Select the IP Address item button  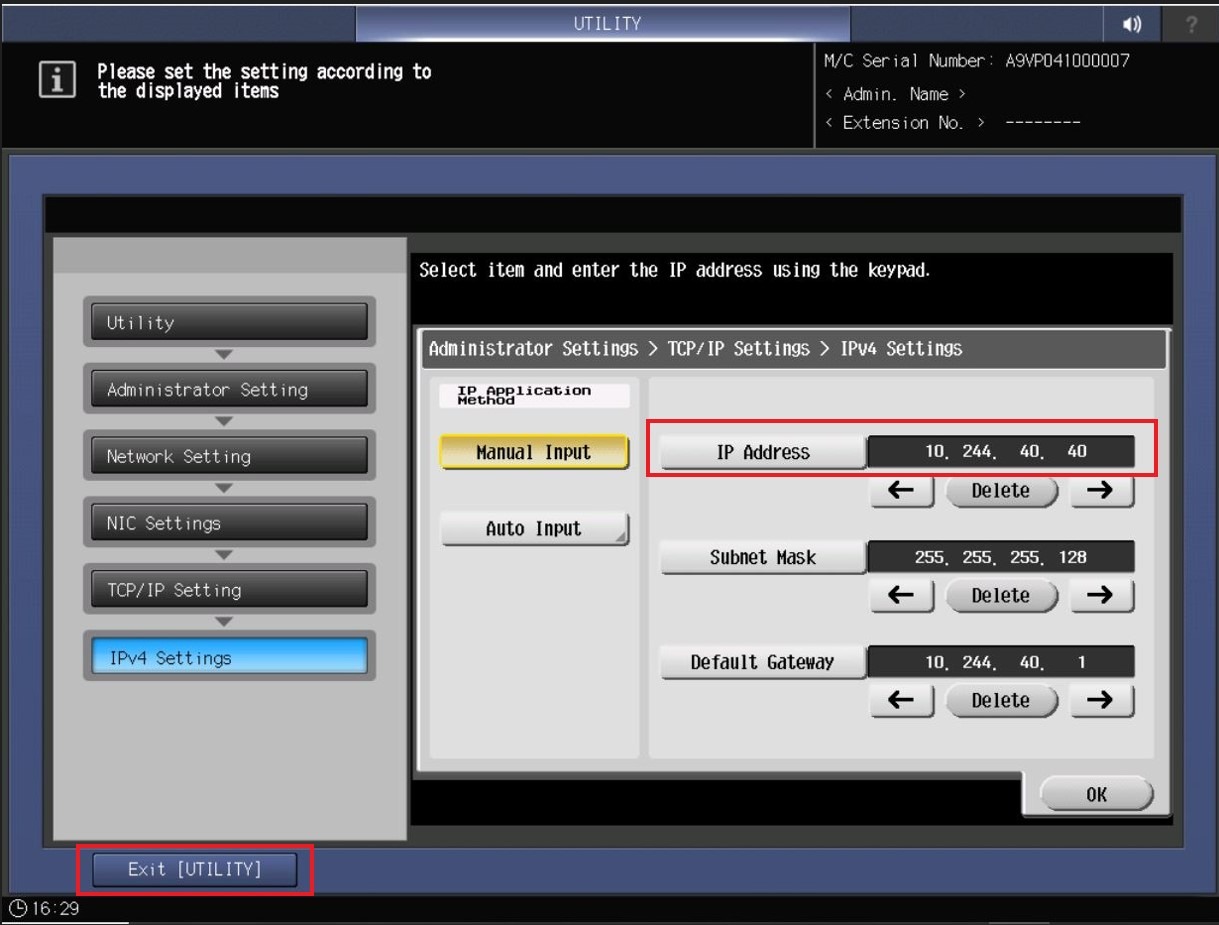pyautogui.click(x=762, y=452)
